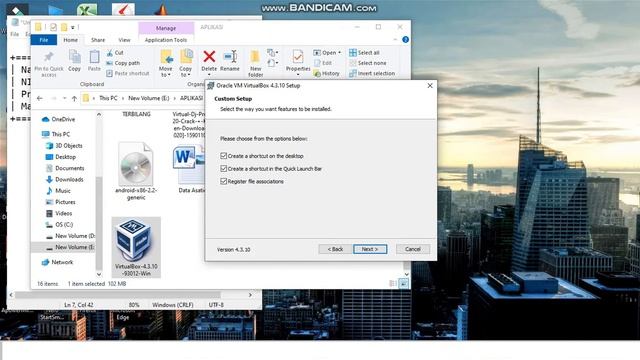Click Pin to Quick access icon
The width and height of the screenshot is (640, 360).
pos(49,63)
